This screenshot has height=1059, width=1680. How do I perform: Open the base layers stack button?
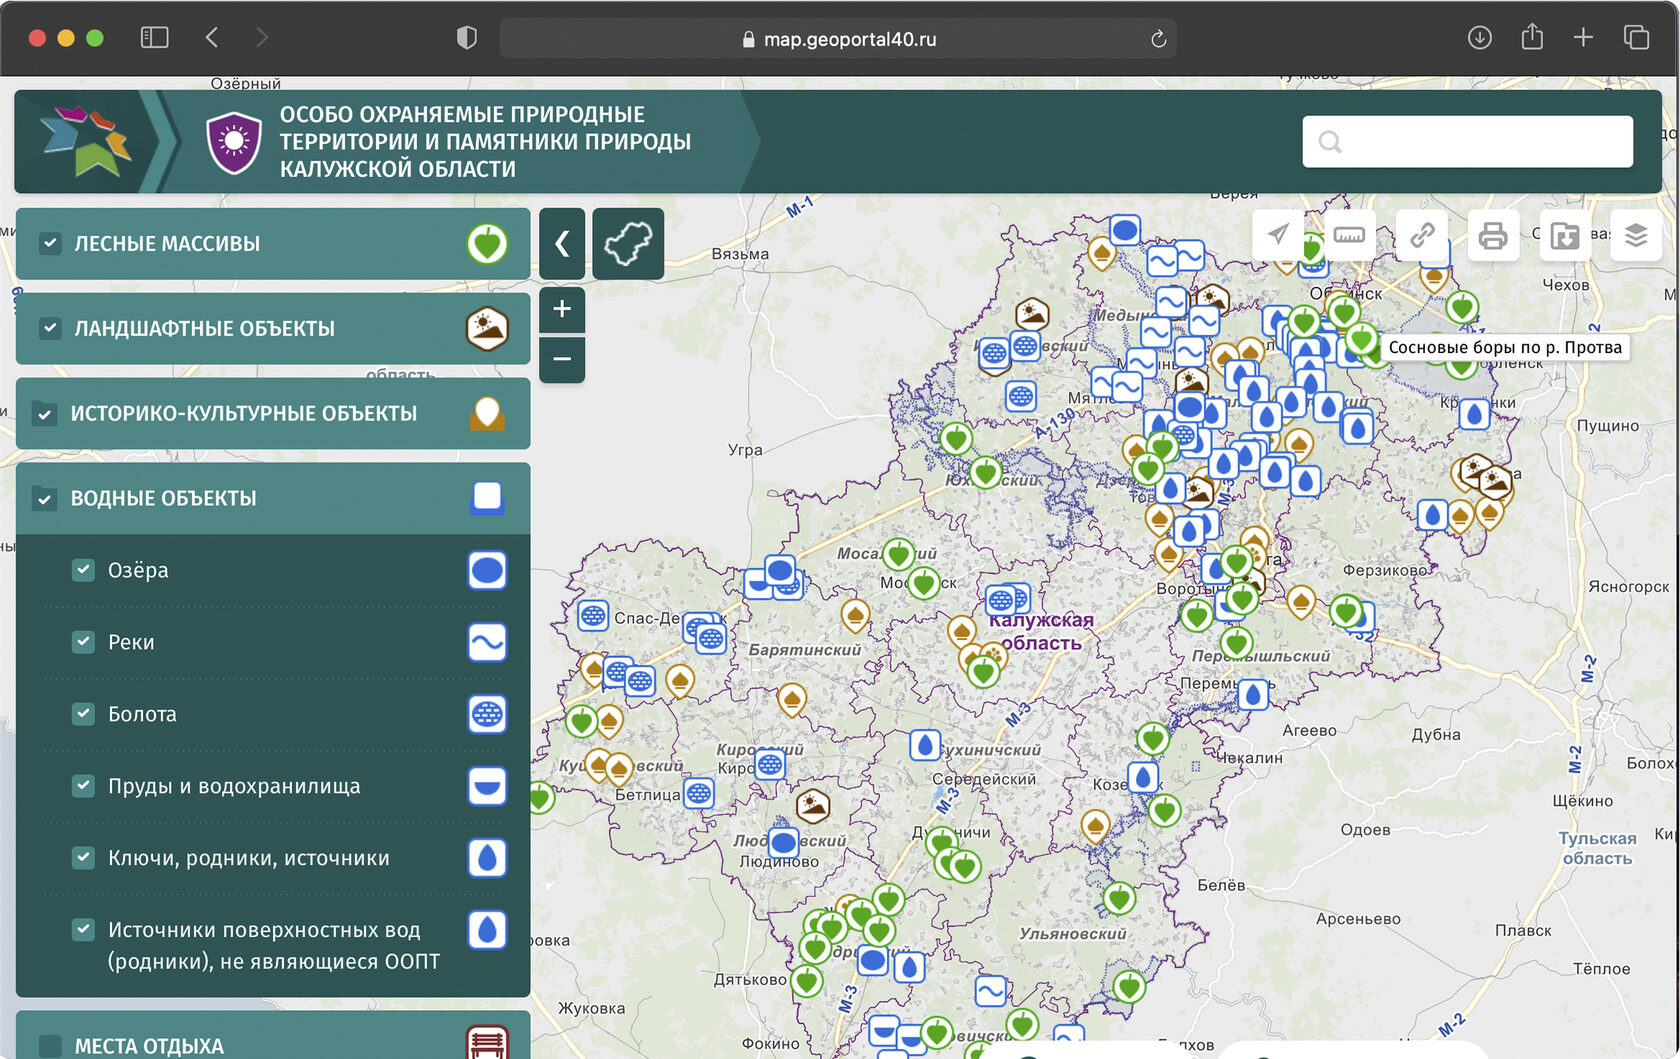point(1636,235)
